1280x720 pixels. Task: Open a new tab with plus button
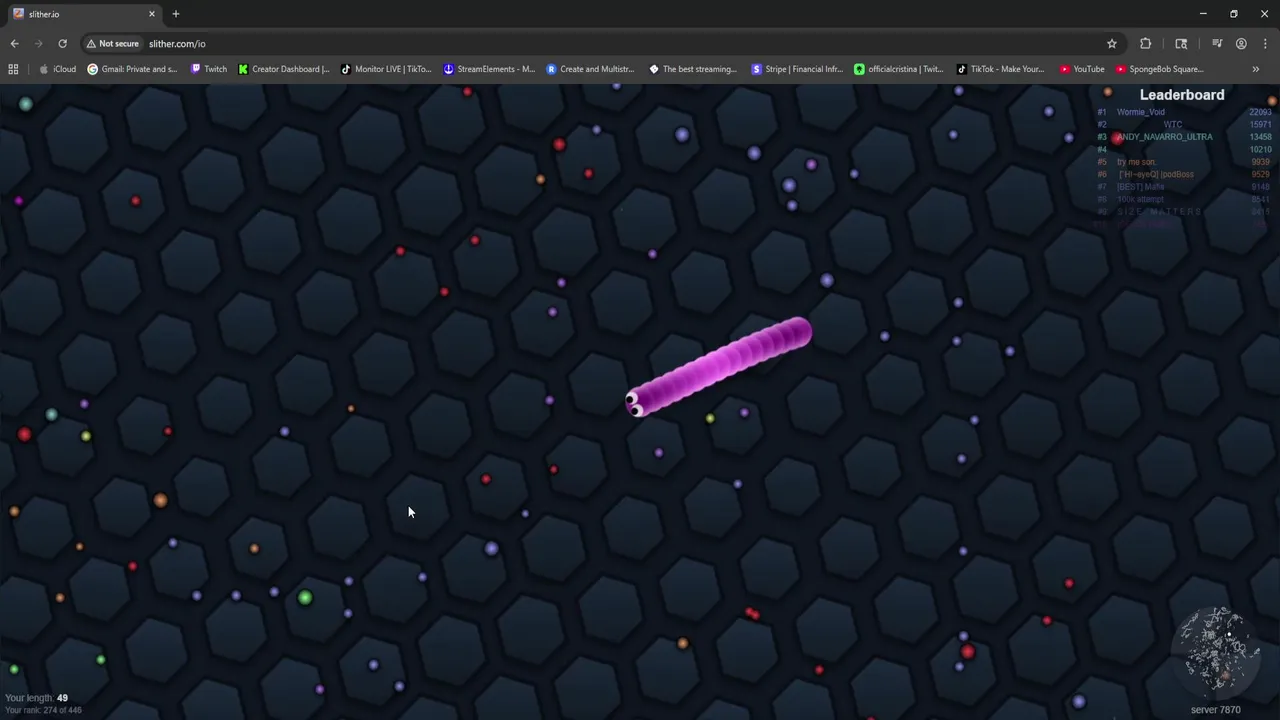175,14
